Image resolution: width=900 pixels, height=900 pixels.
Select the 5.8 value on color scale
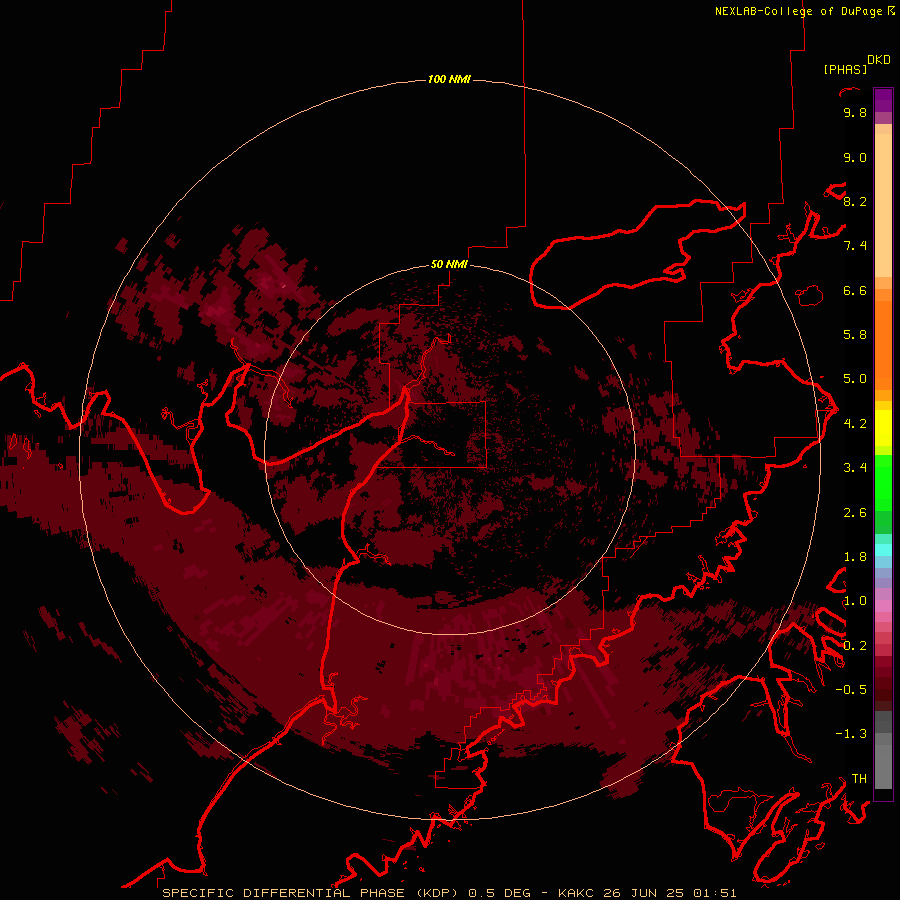coord(855,334)
